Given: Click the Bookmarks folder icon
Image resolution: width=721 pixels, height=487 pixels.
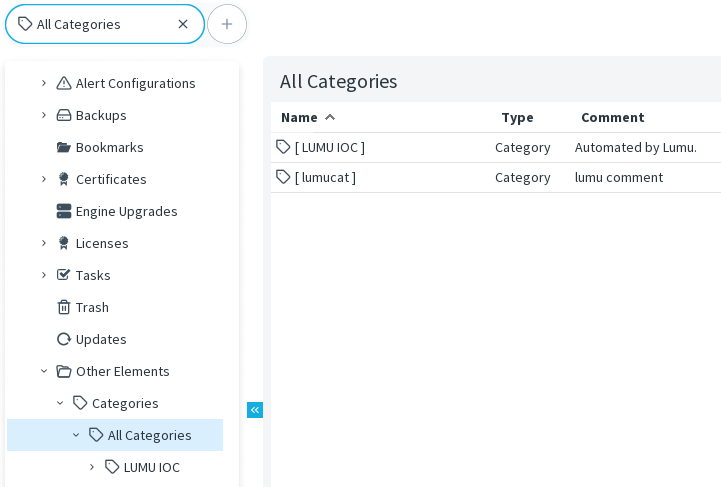Looking at the screenshot, I should [64, 147].
